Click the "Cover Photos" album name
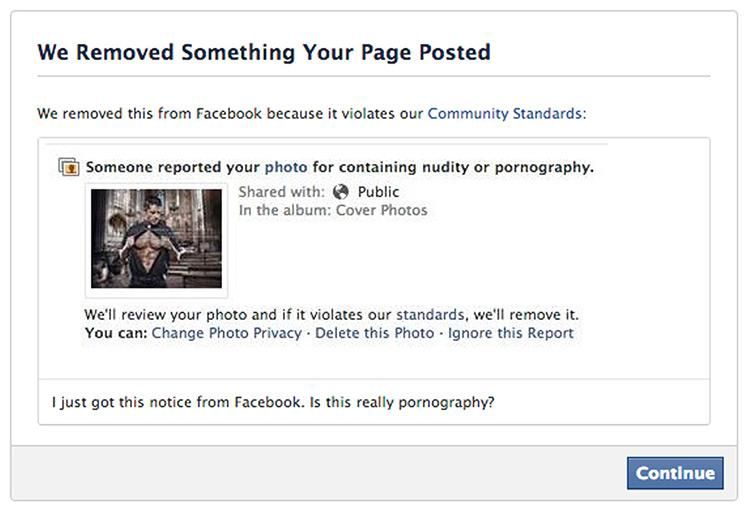This screenshot has width=750, height=511. [384, 211]
